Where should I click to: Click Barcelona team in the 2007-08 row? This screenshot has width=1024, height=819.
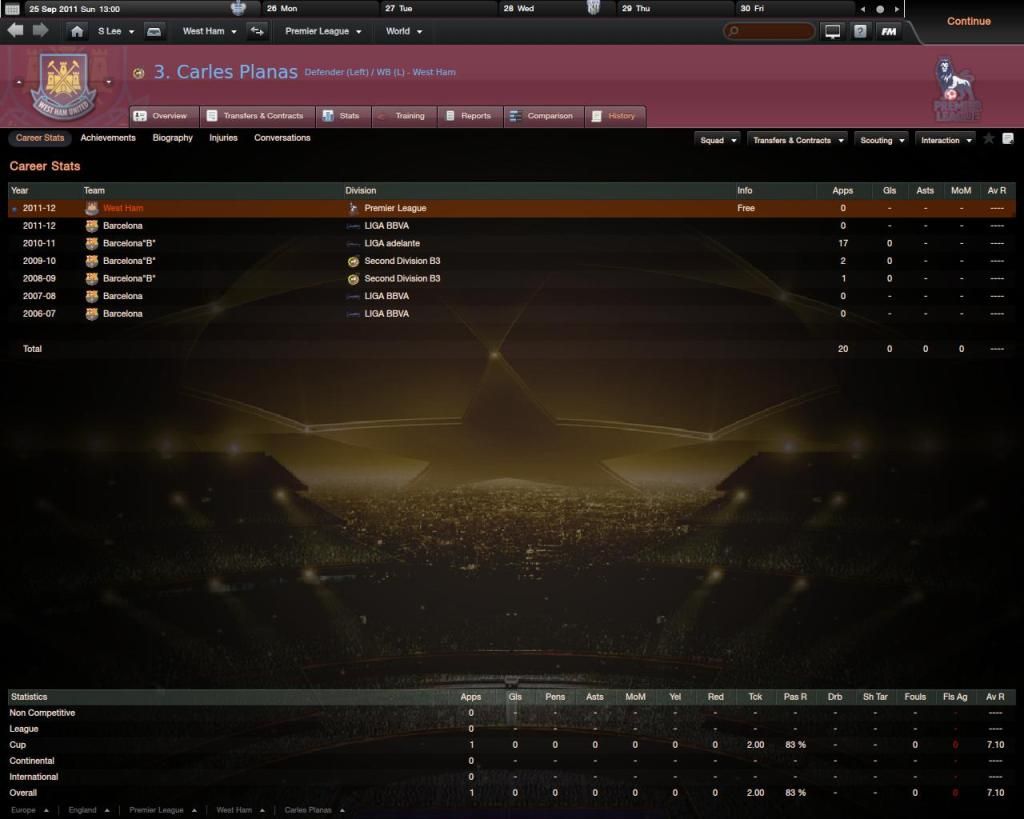point(122,297)
